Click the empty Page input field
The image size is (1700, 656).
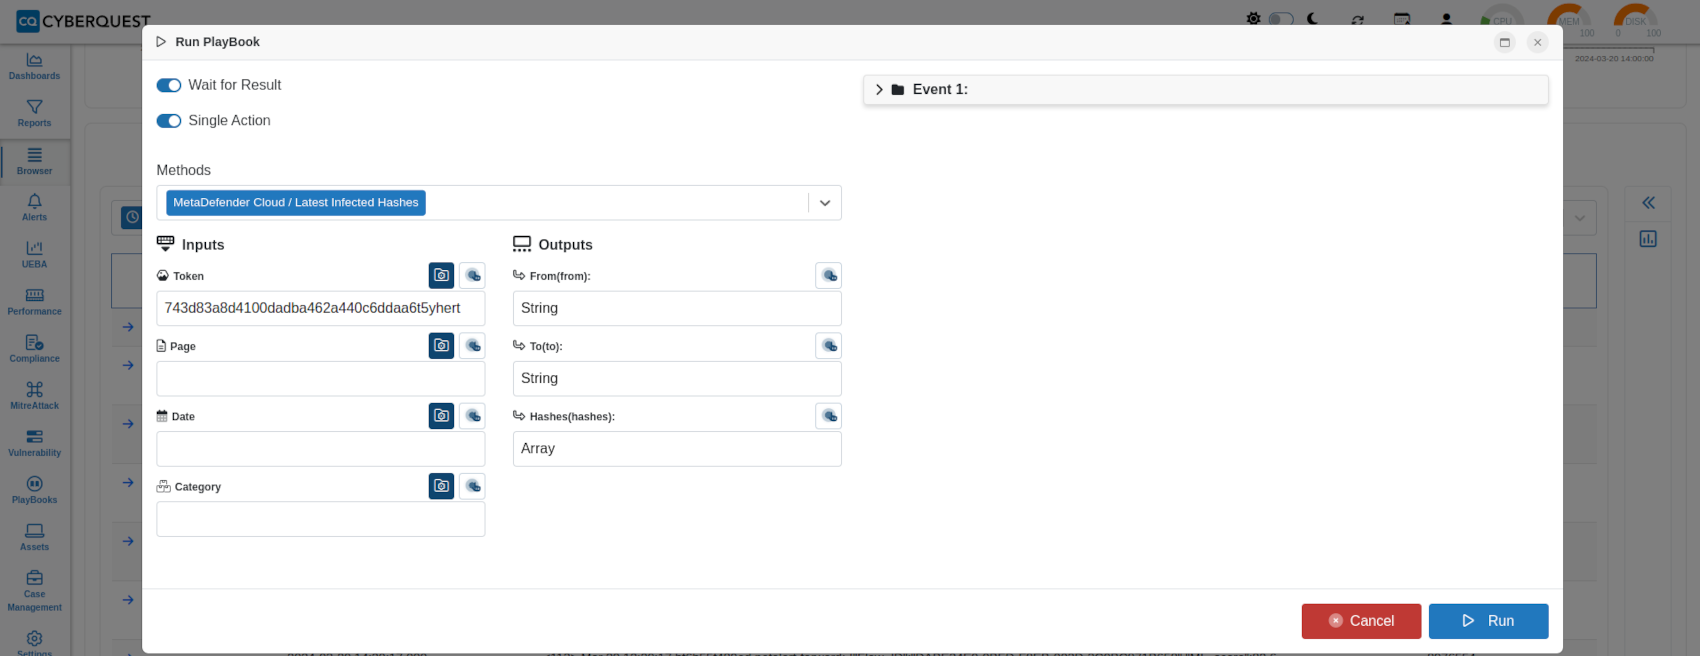pyautogui.click(x=321, y=378)
